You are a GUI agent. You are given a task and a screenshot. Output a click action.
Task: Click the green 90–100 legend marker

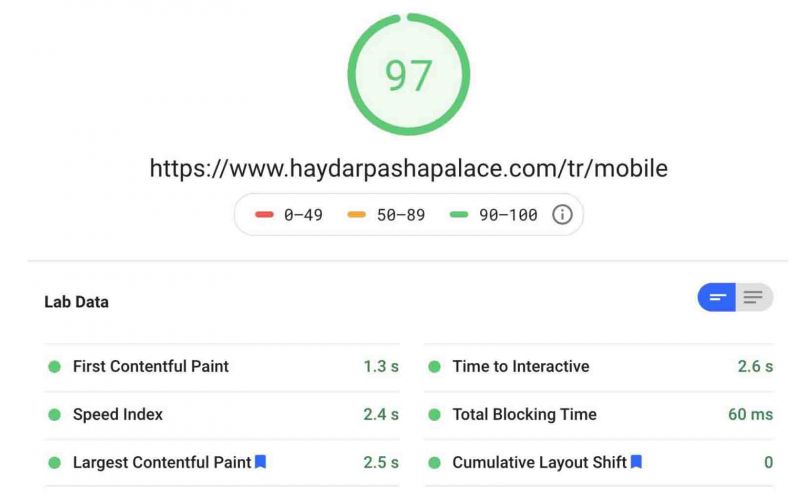(x=459, y=215)
